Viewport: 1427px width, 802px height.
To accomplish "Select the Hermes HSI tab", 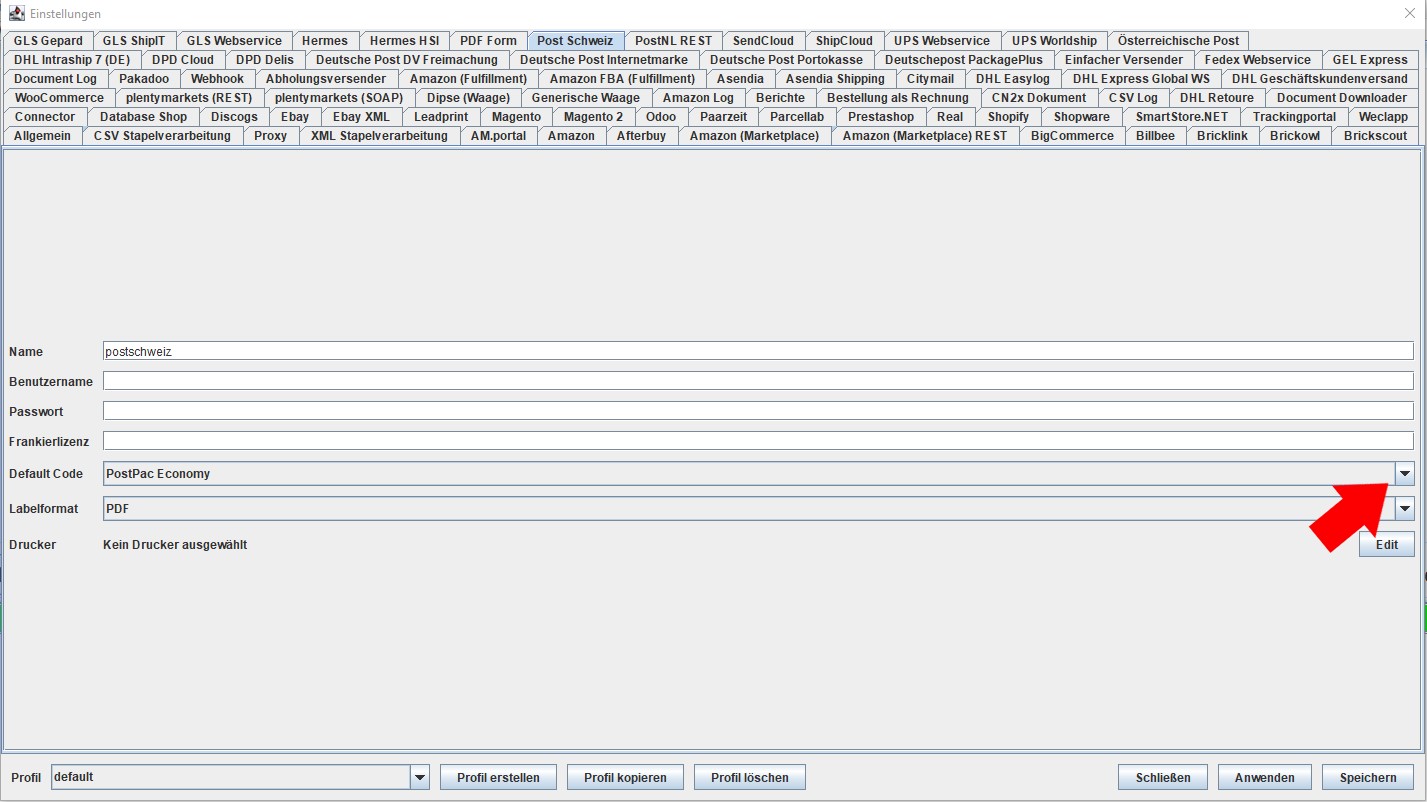I will 404,41.
